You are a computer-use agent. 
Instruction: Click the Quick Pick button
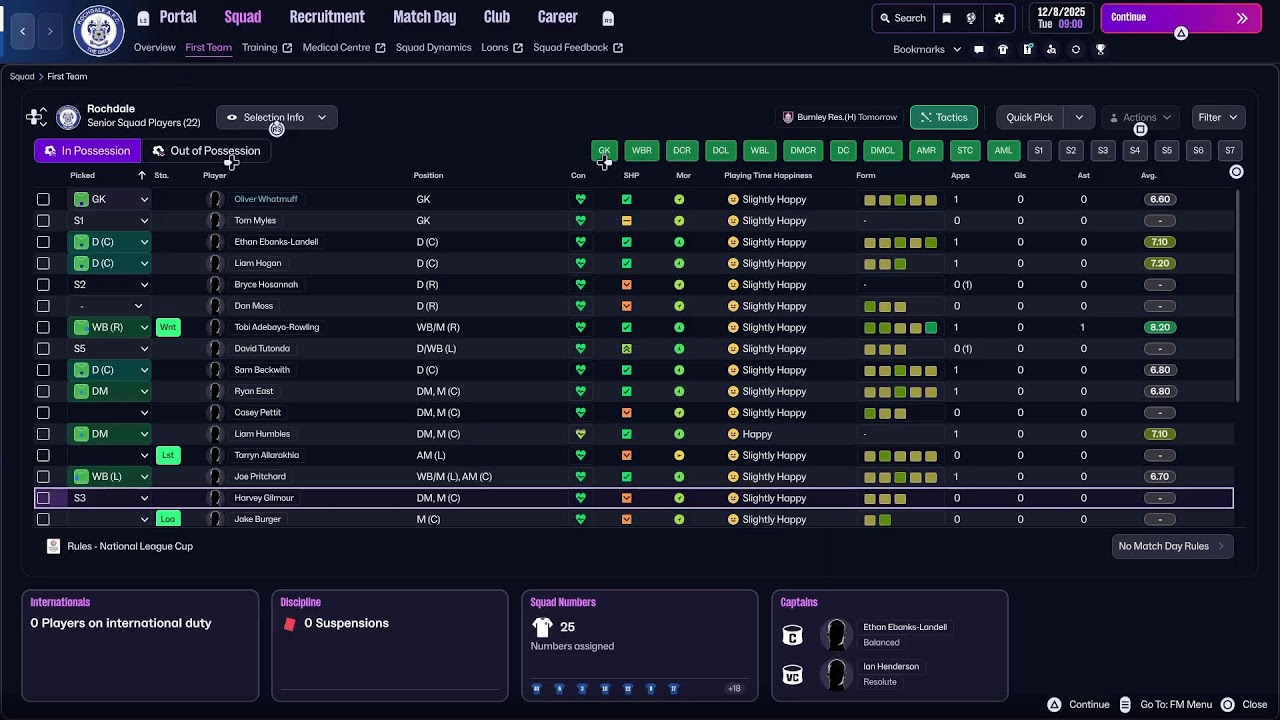pos(1030,117)
